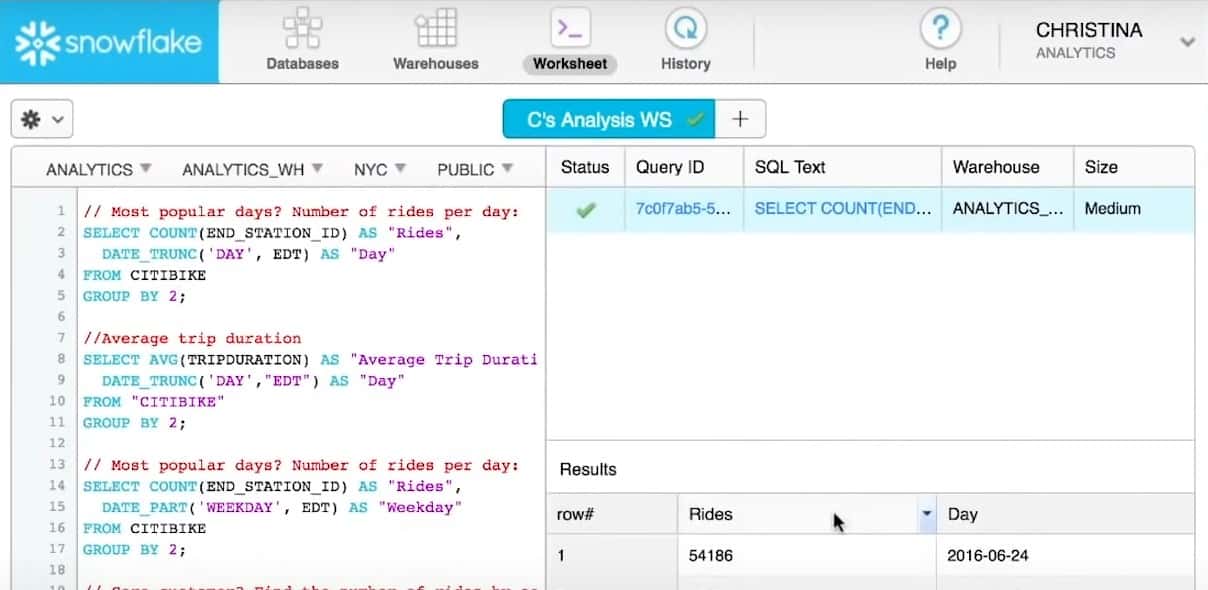1208x590 pixels.
Task: Open the Databases page icon
Action: (302, 28)
